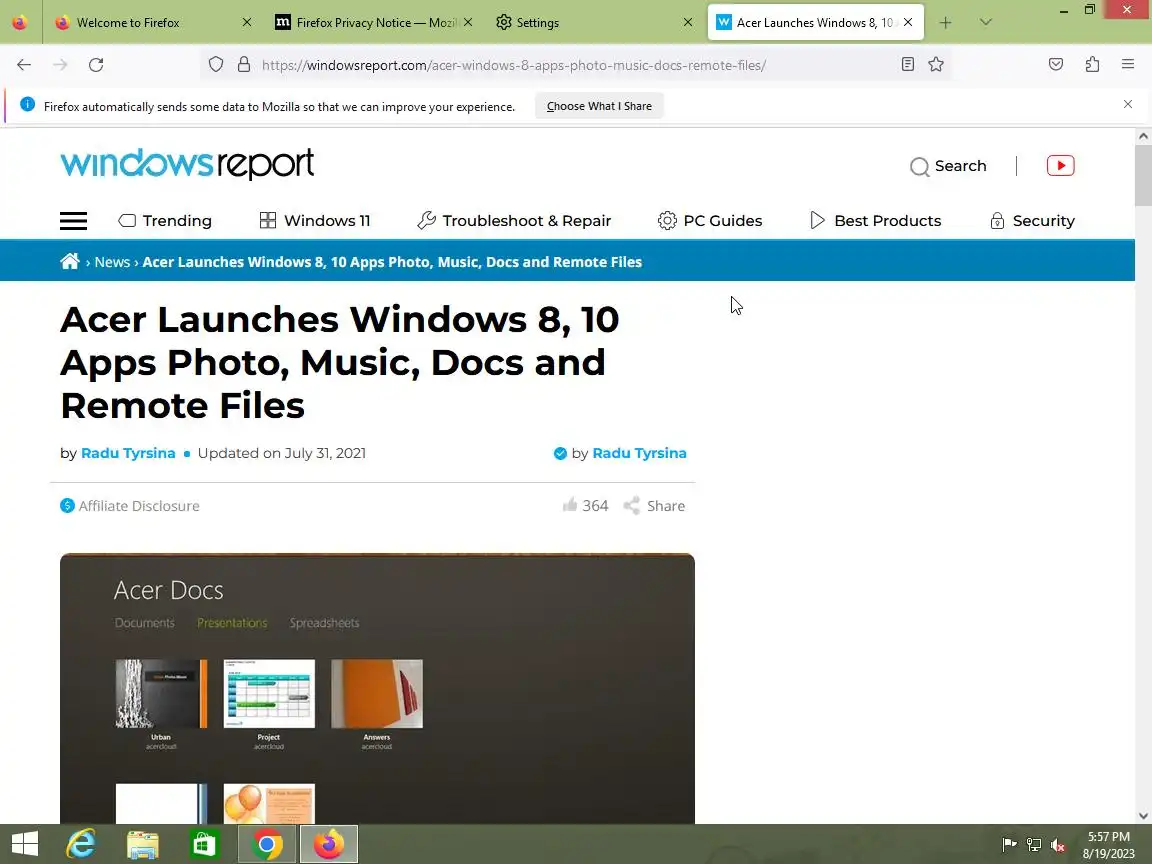Screen dimensions: 1152x864
Task: Open the windowsreport logo homepage link
Action: [187, 163]
